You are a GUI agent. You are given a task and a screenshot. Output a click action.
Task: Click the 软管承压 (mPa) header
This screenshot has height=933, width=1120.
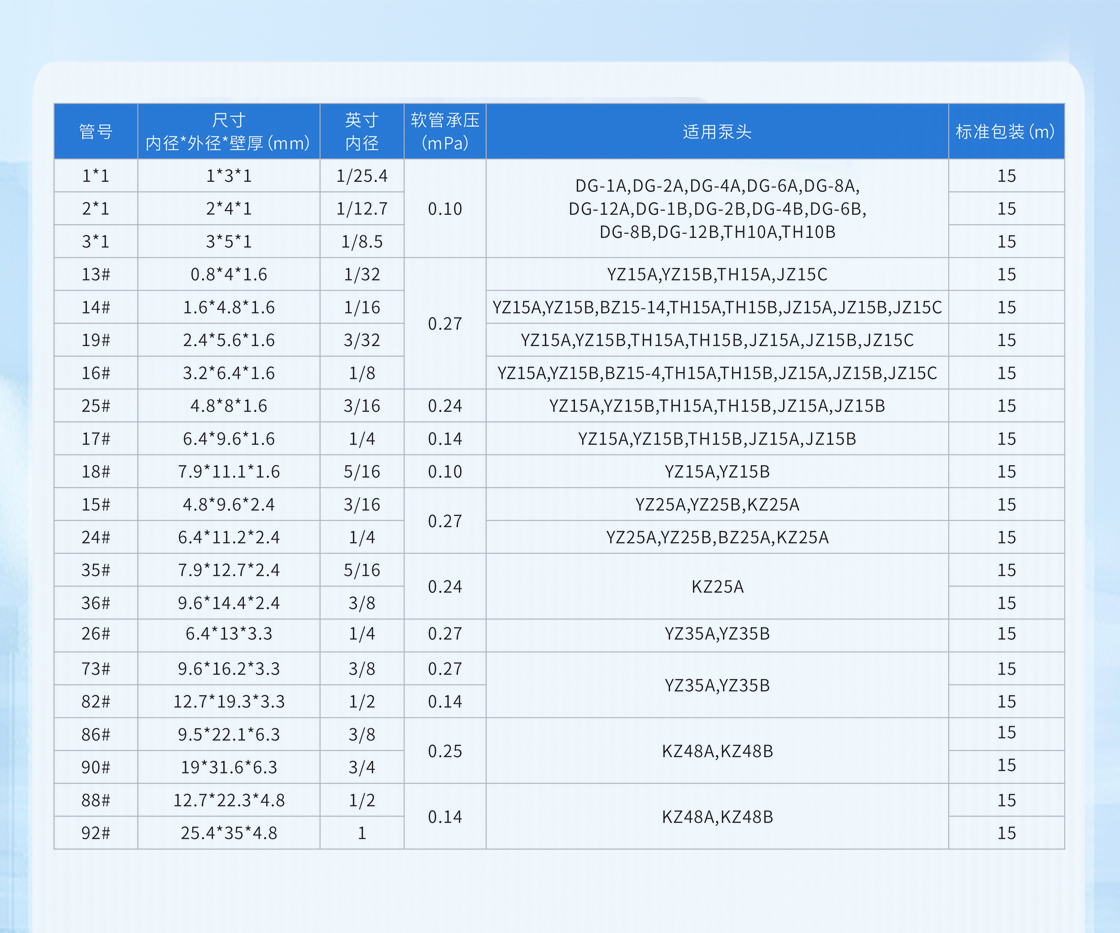[x=445, y=131]
